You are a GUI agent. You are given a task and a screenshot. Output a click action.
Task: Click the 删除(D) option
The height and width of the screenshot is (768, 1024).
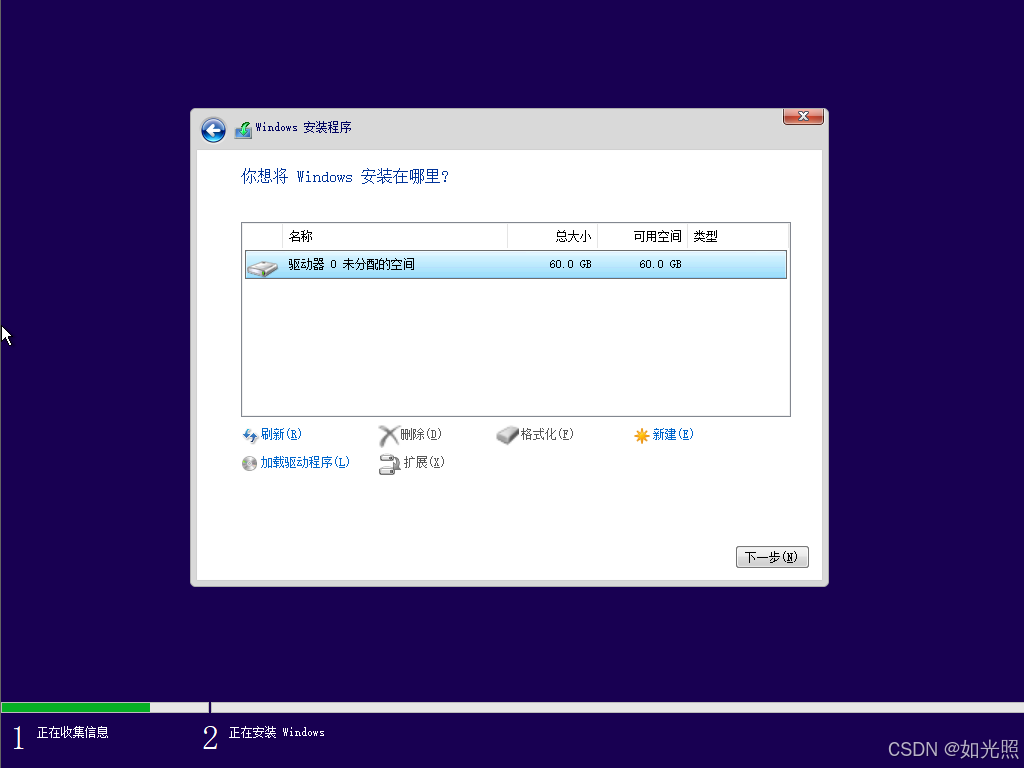pos(421,434)
